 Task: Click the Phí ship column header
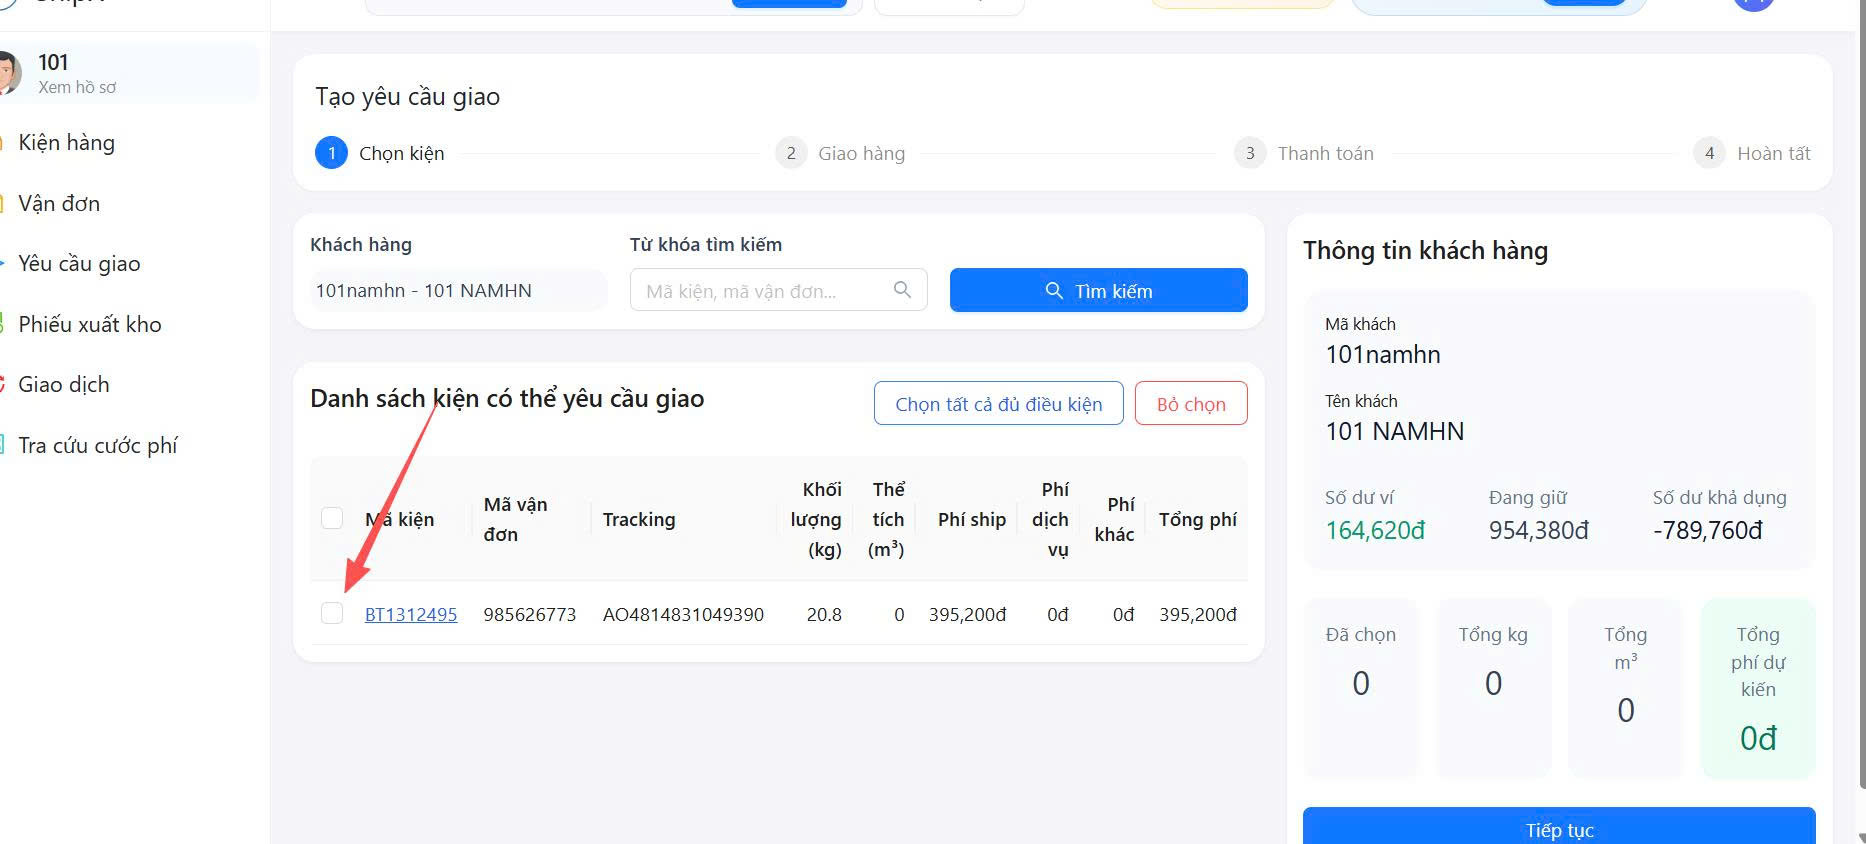972,519
